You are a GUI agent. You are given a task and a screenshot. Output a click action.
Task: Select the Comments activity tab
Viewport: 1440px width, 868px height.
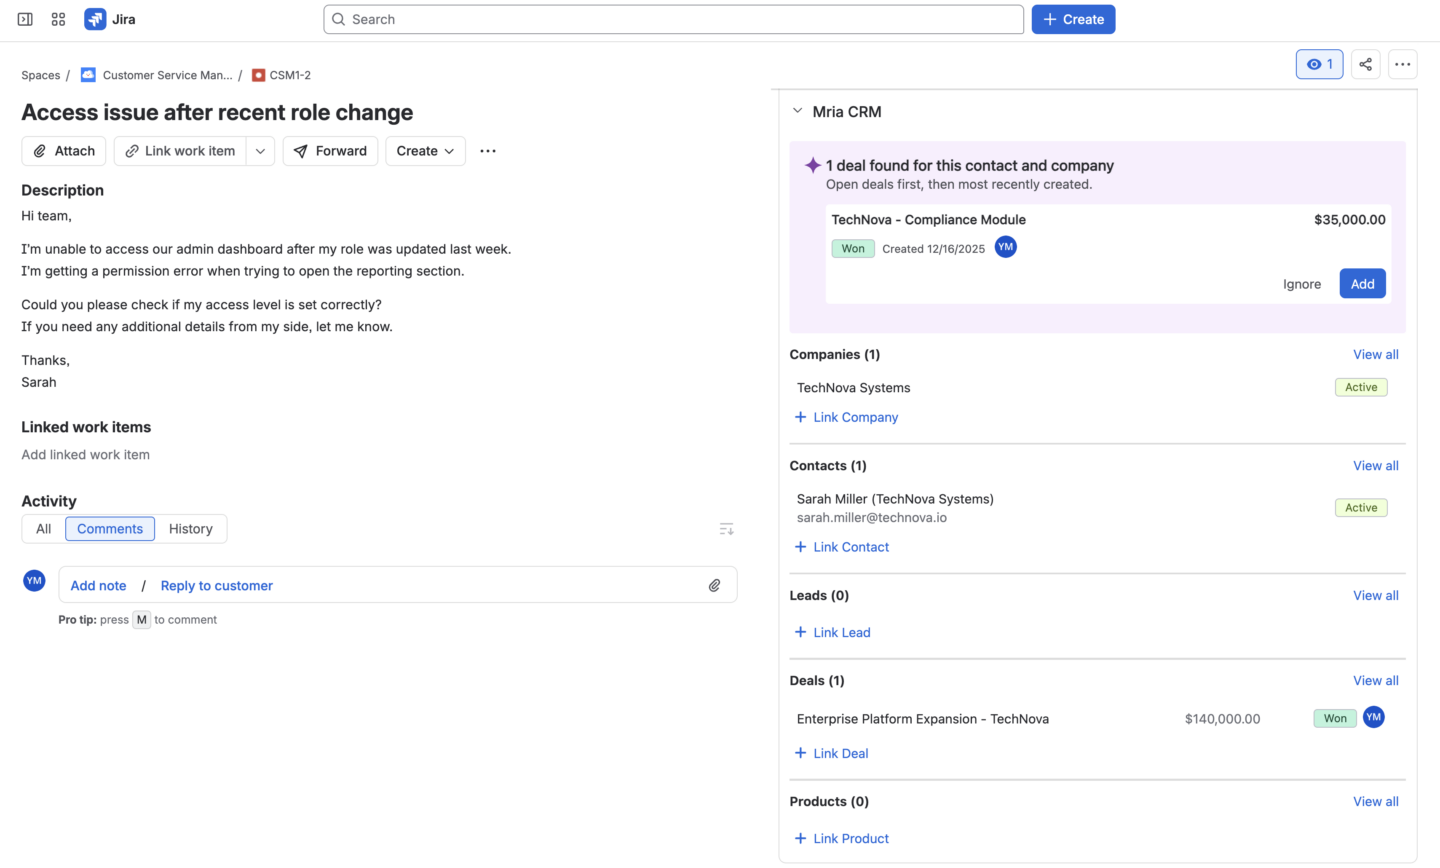pos(110,529)
